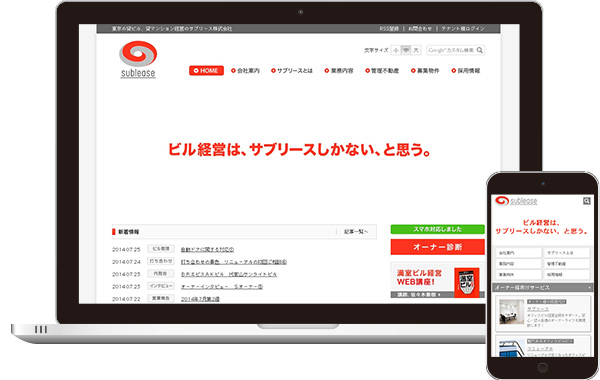Screen dimensions: 600x380
Task: Tap 会社案内 button on the phone
Action: [518, 253]
